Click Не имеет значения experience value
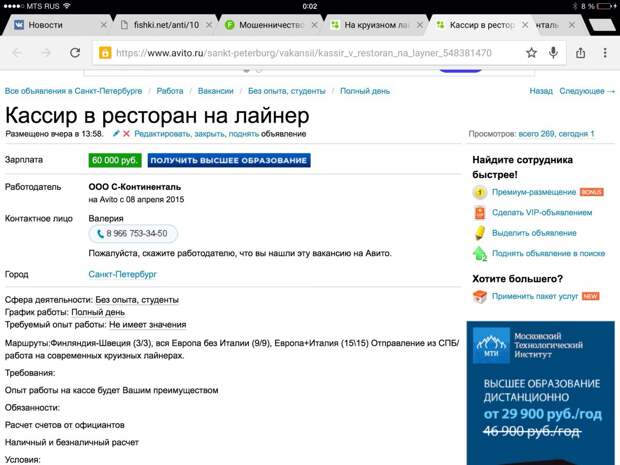 coord(147,325)
